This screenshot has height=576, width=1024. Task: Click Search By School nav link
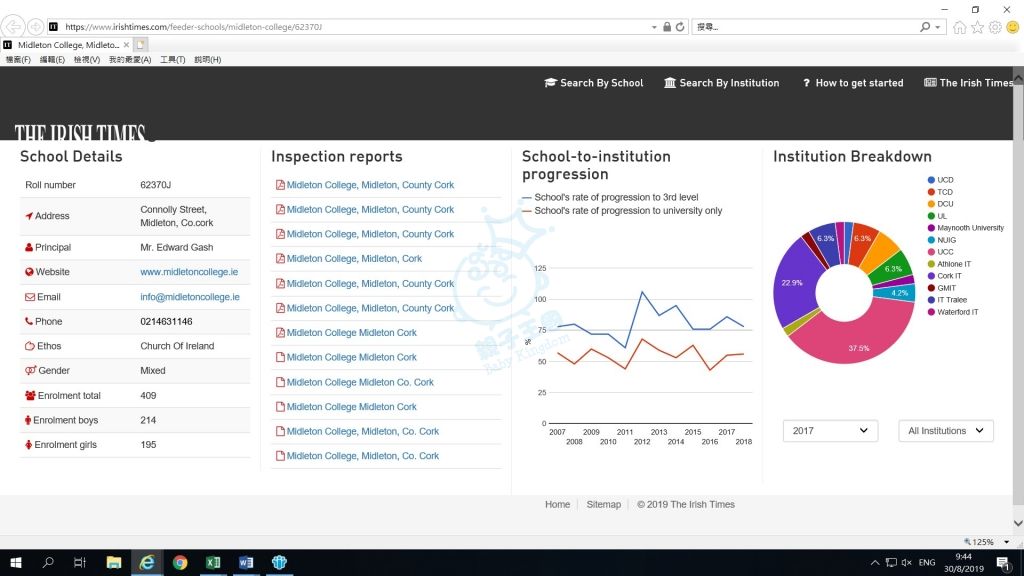594,83
